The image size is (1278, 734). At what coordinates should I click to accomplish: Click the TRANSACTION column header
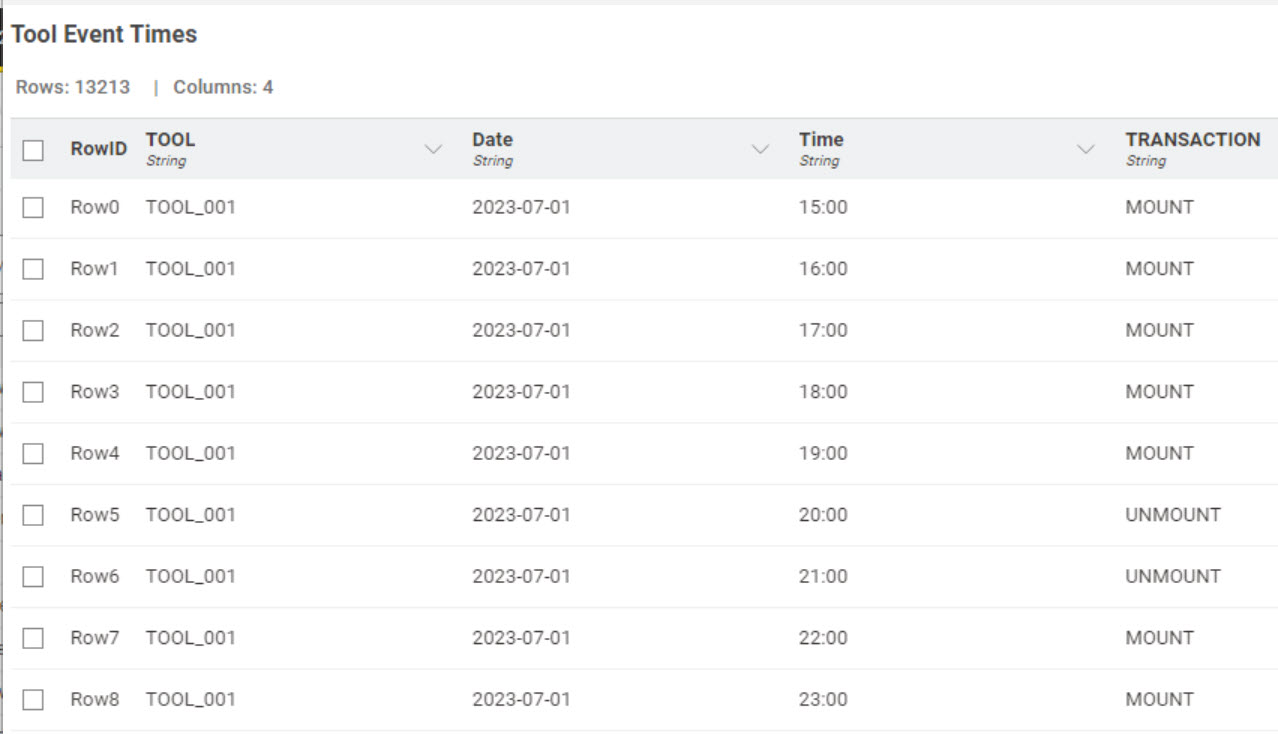(x=1193, y=140)
